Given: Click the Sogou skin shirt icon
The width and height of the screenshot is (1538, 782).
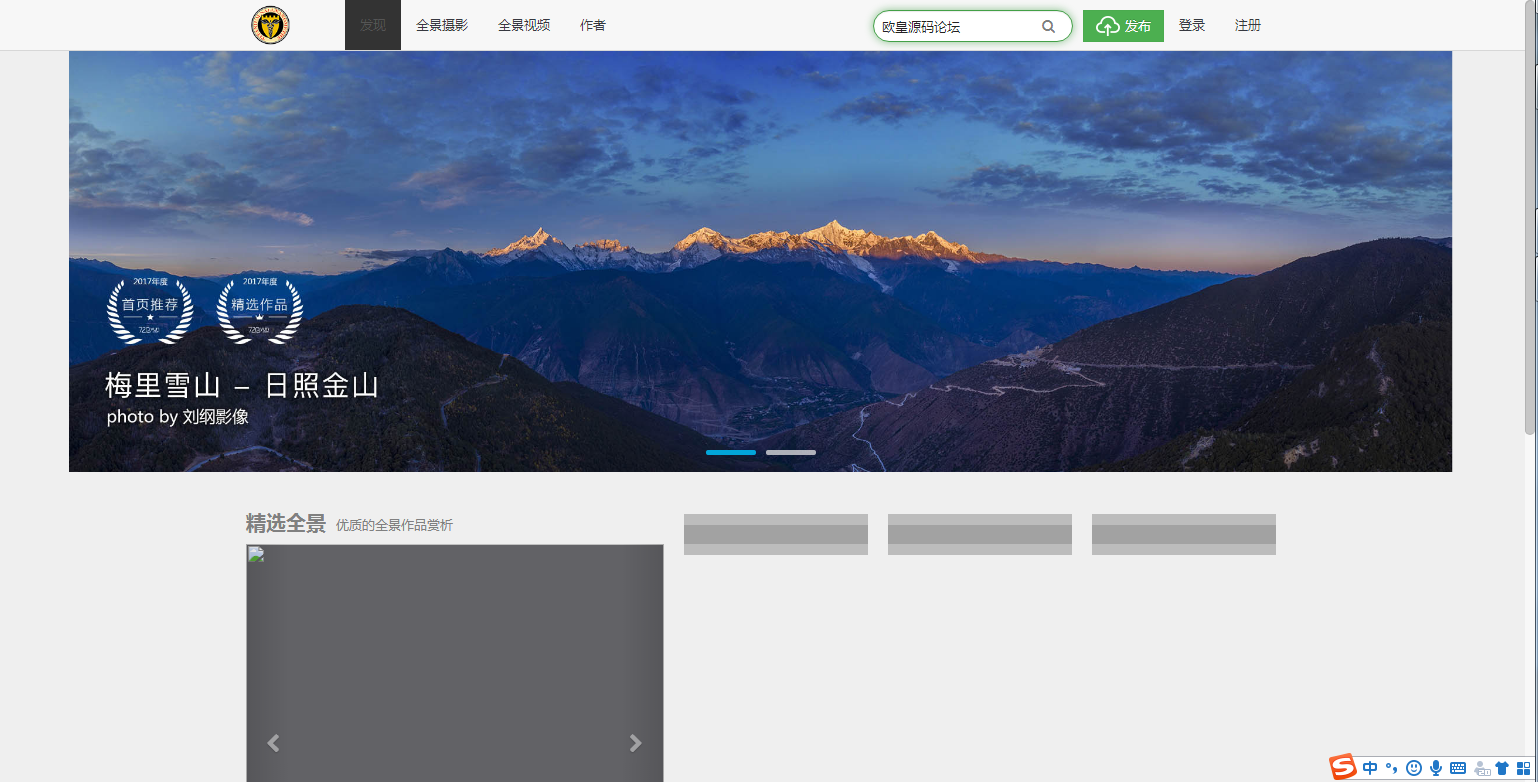Looking at the screenshot, I should pos(1503,768).
